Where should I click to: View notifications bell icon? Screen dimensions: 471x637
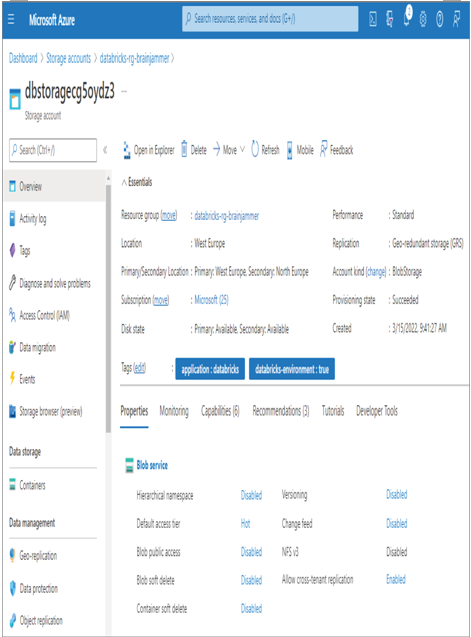click(x=407, y=17)
